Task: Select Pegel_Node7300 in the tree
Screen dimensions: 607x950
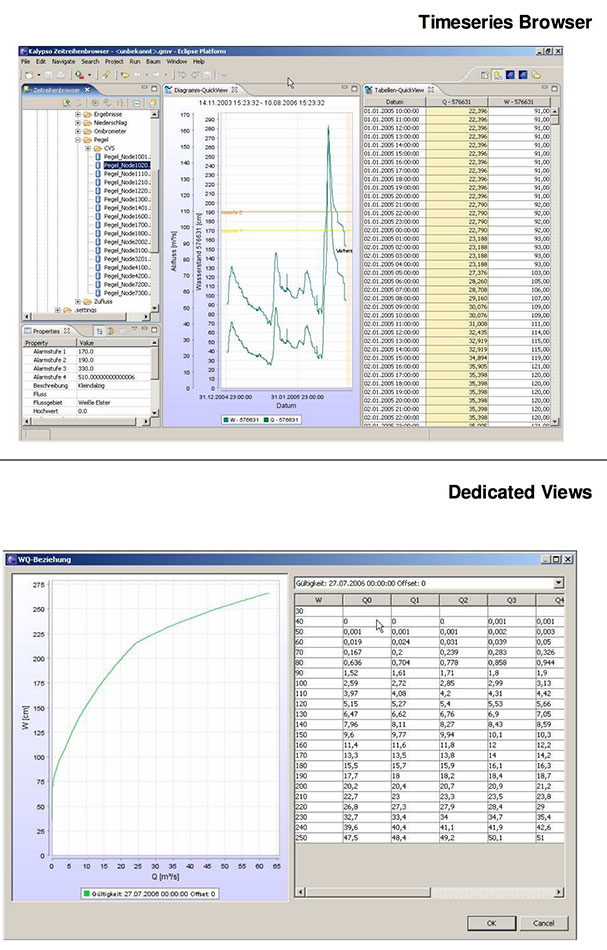Action: (x=127, y=293)
